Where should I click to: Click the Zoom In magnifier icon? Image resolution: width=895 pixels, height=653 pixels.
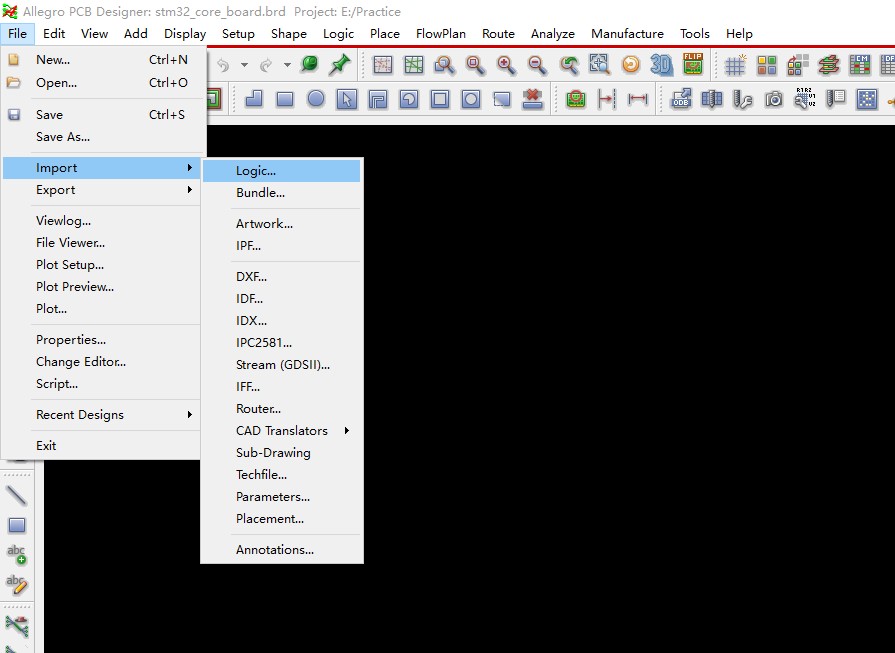[506, 65]
